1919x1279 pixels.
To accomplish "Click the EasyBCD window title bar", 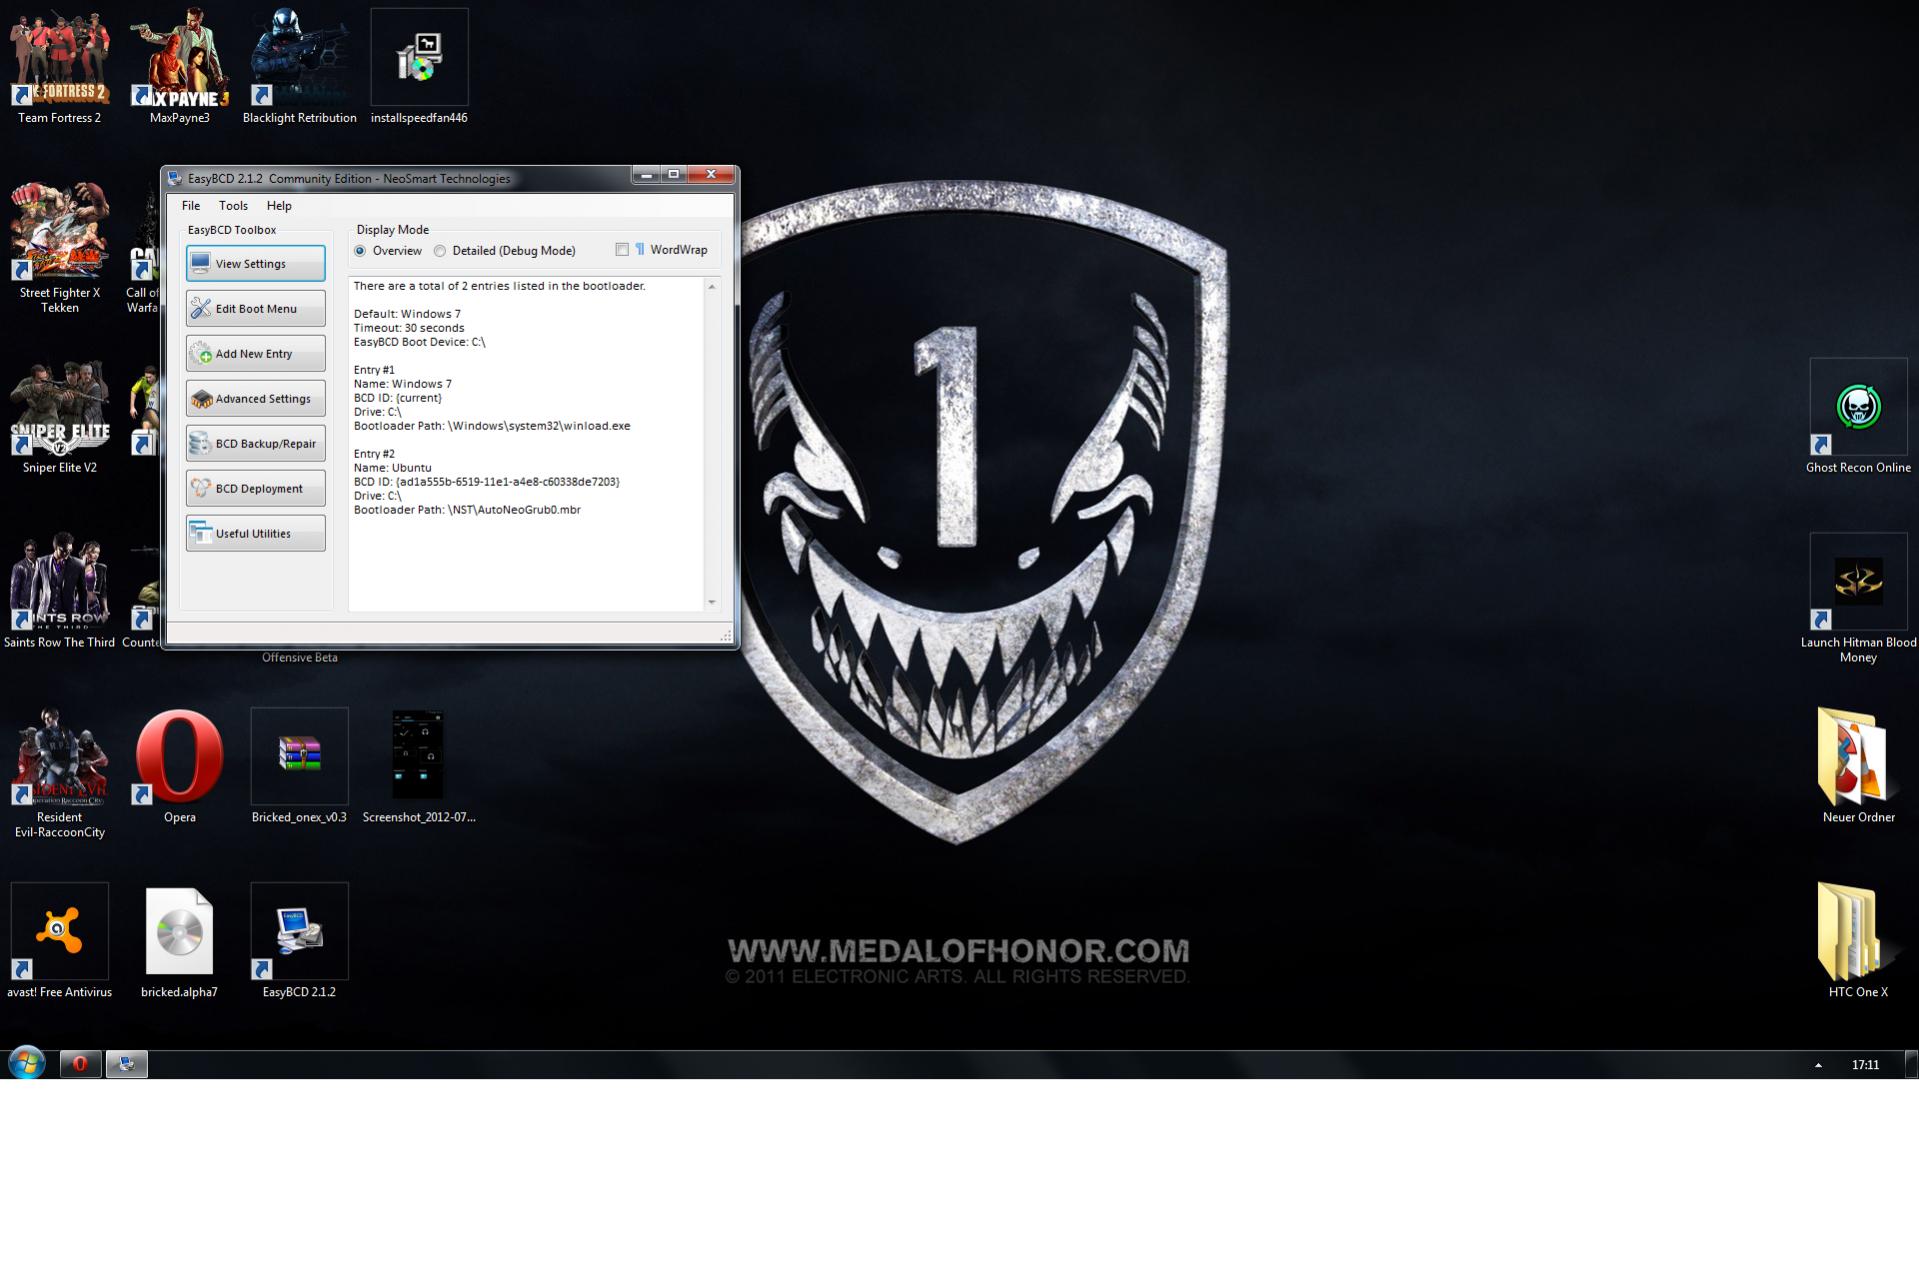I will click(x=400, y=178).
